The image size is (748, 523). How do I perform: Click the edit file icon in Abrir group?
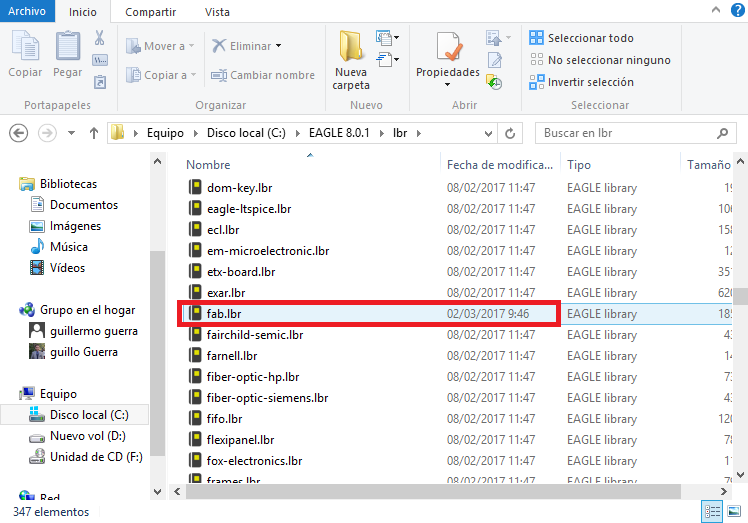click(495, 60)
